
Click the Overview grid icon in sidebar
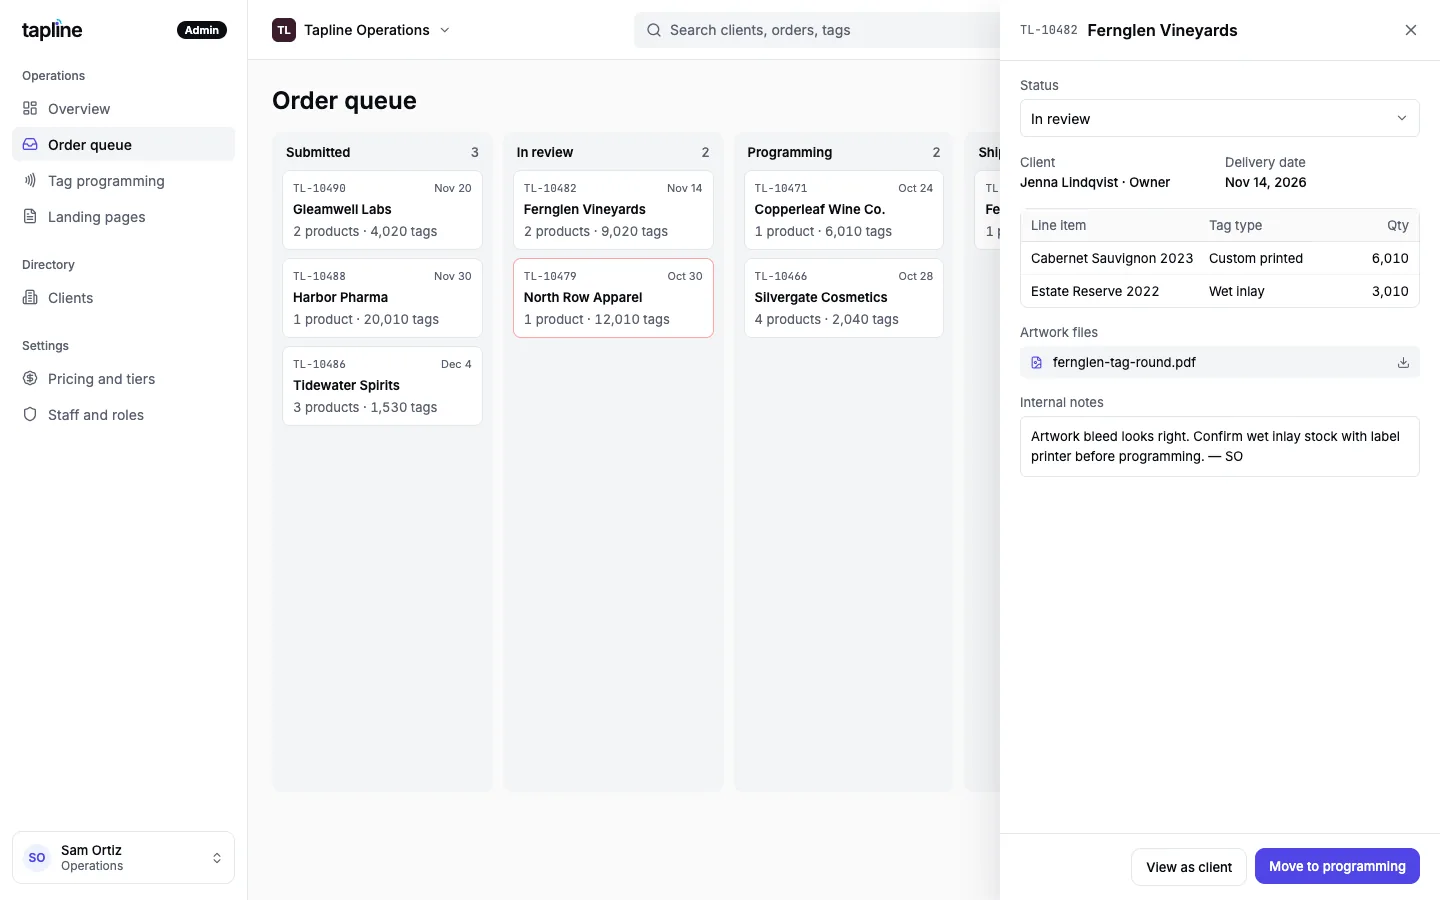click(x=30, y=108)
